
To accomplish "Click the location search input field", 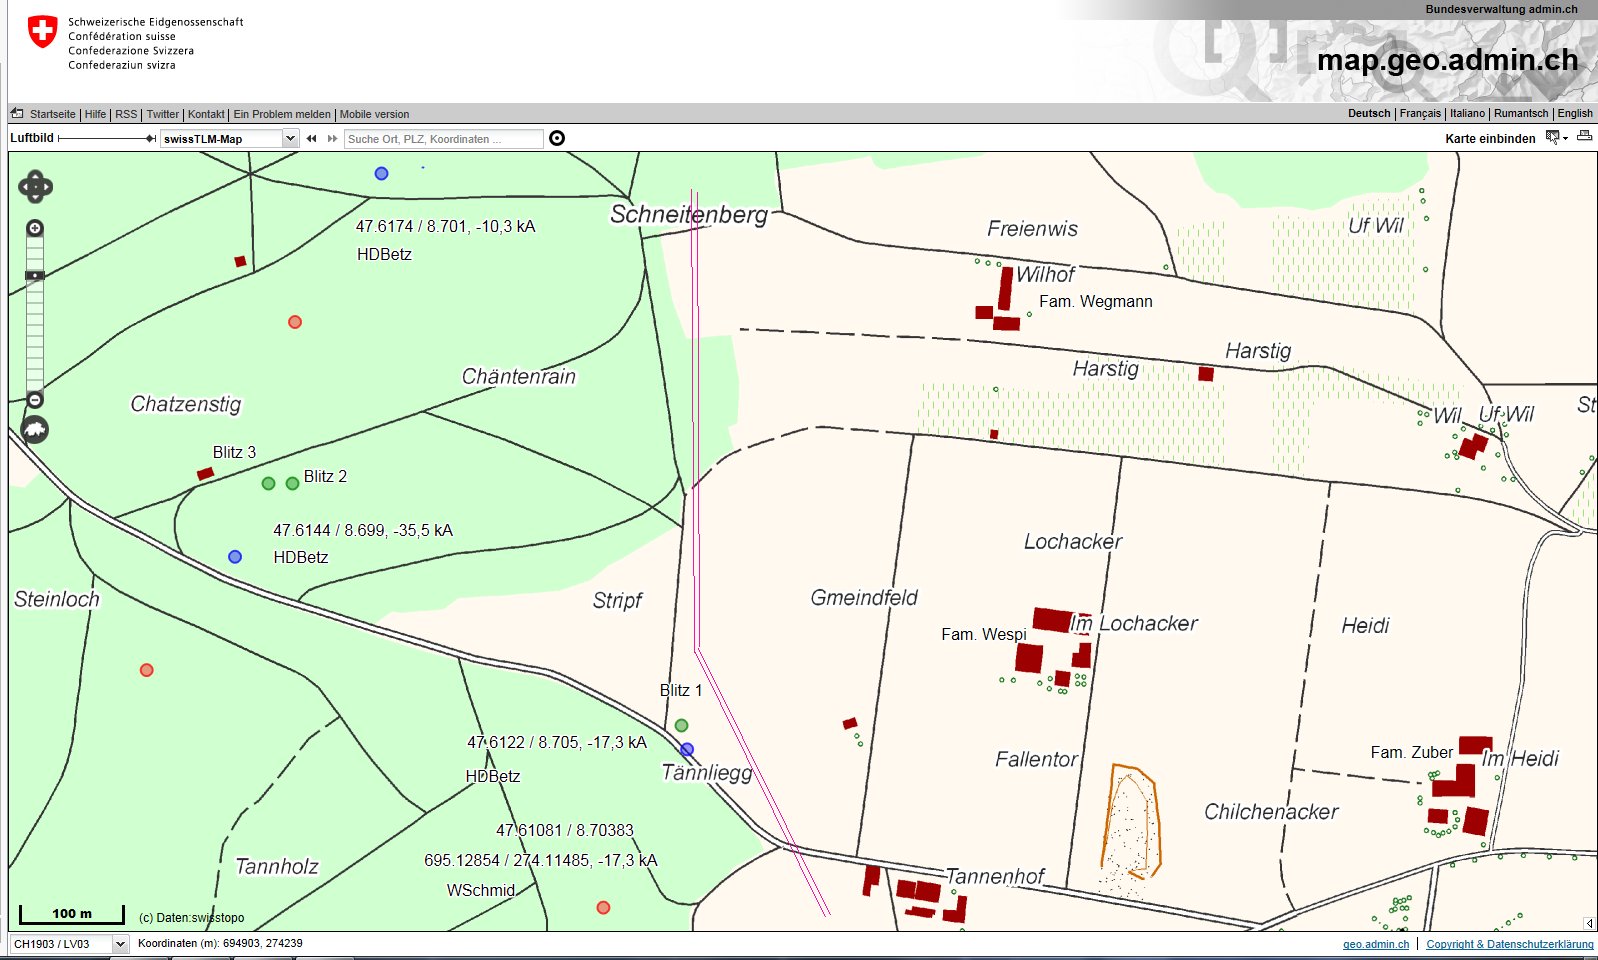I will 443,139.
